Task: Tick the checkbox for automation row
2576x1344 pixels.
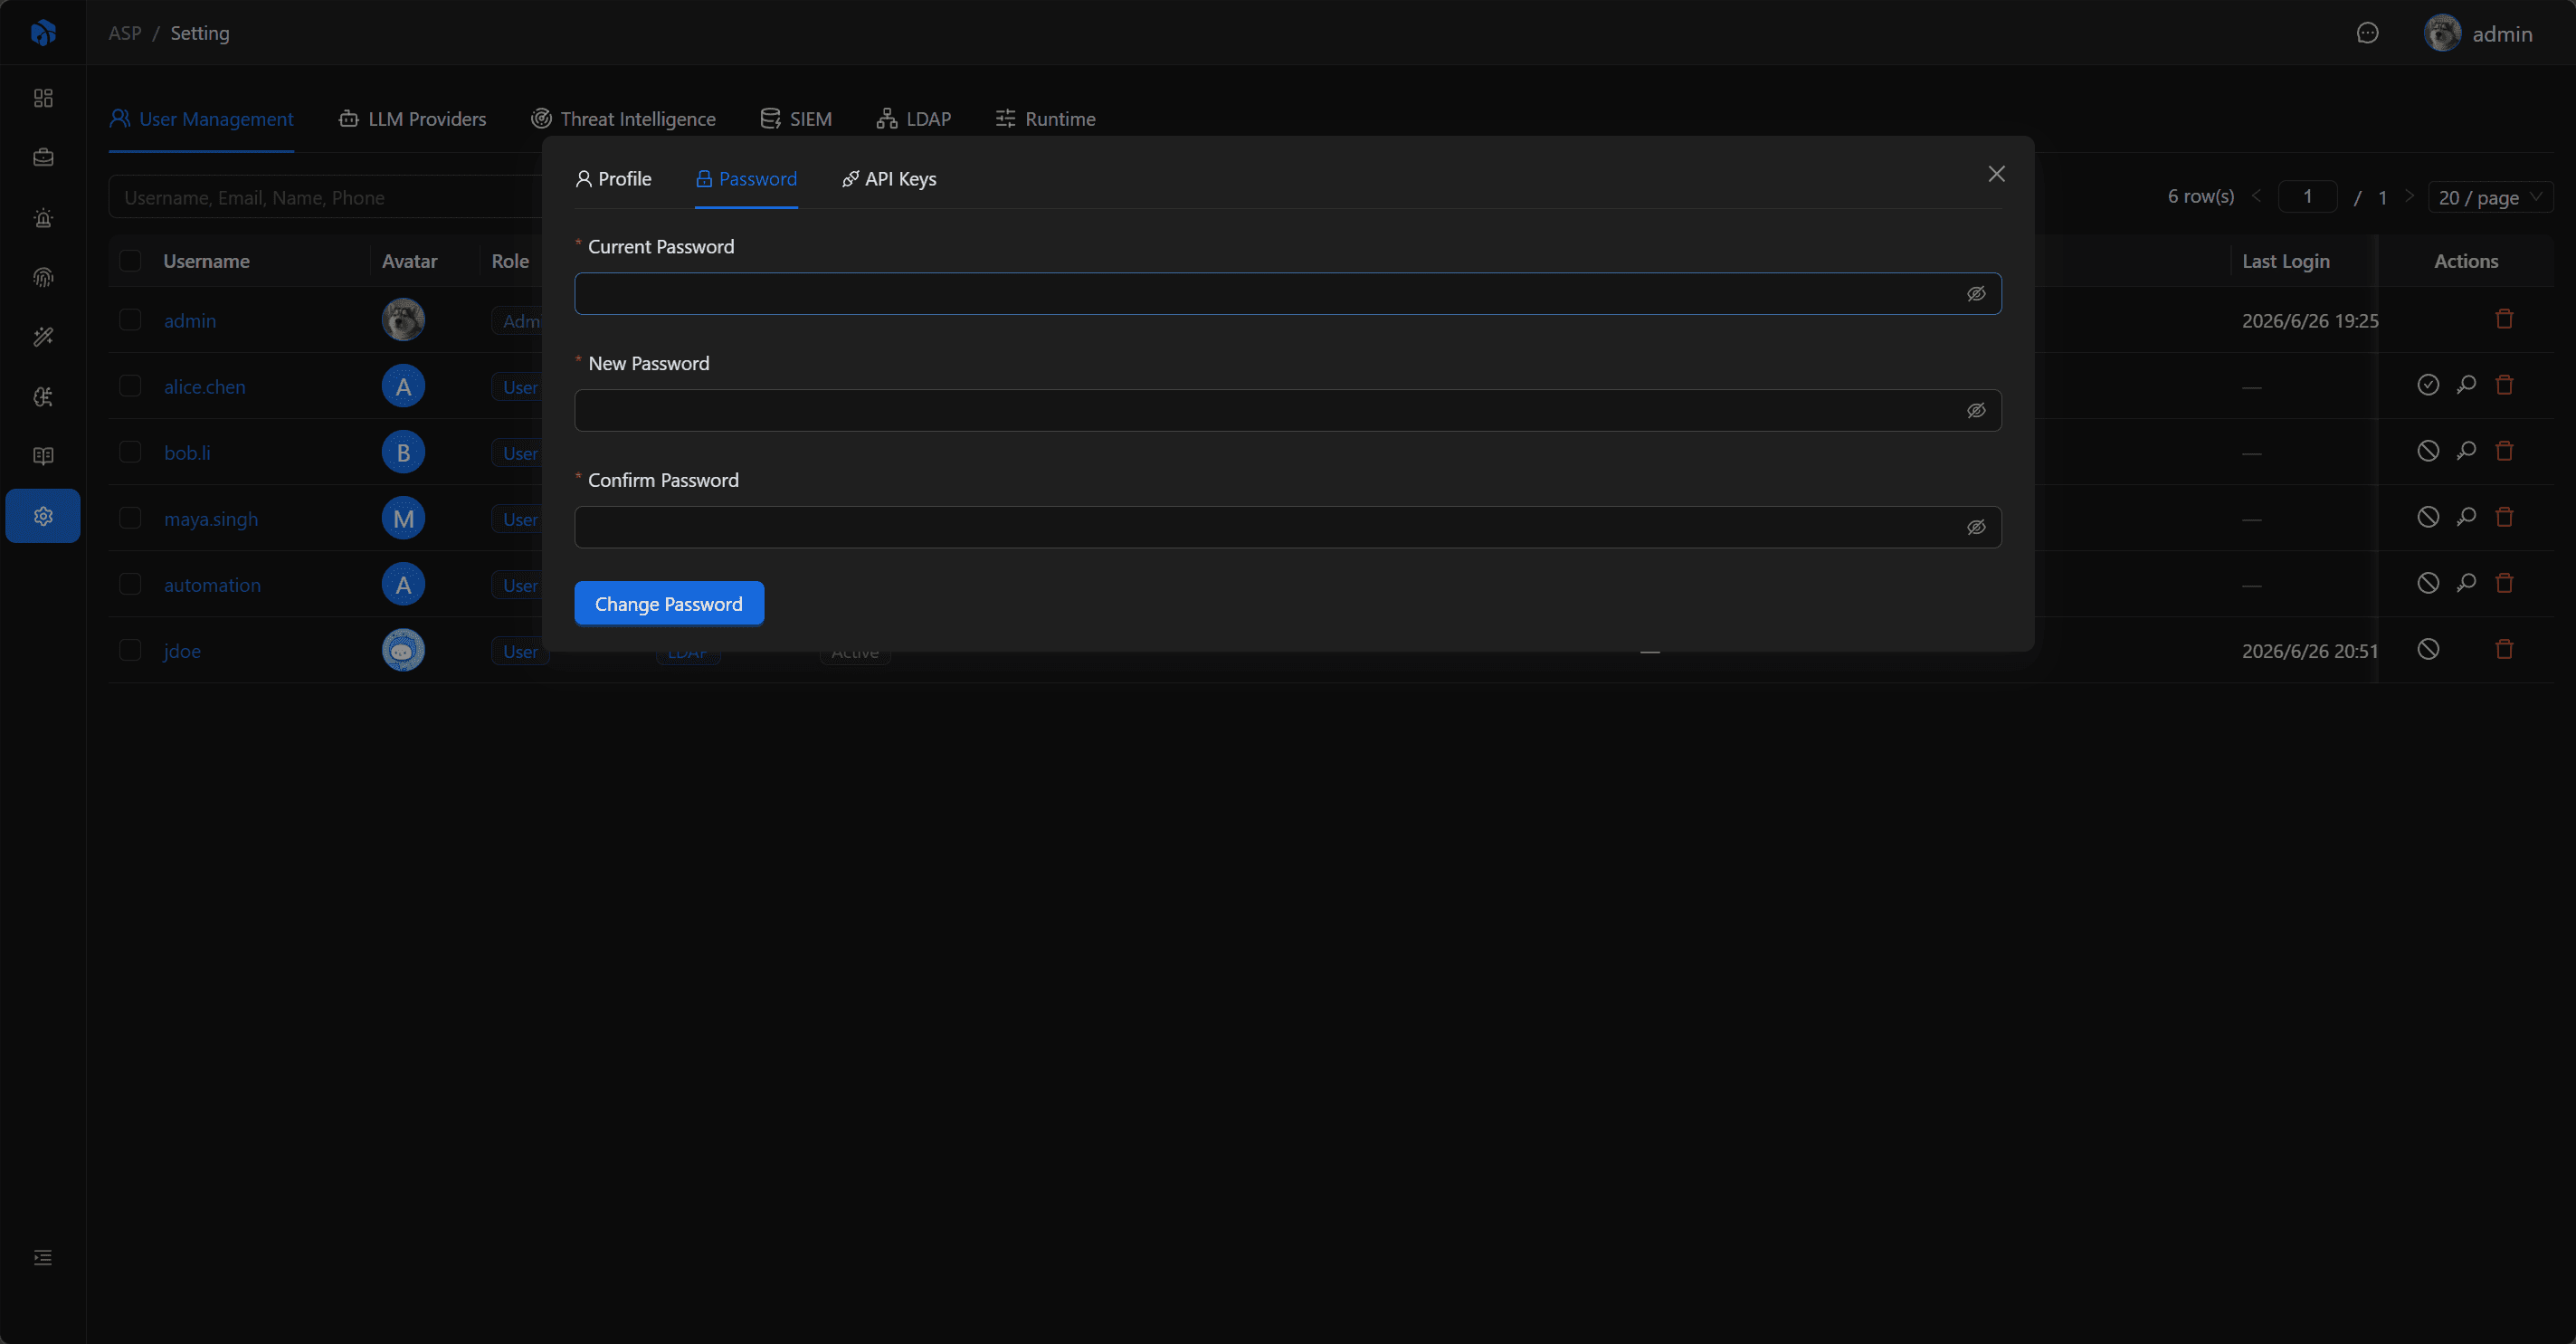Action: (130, 584)
